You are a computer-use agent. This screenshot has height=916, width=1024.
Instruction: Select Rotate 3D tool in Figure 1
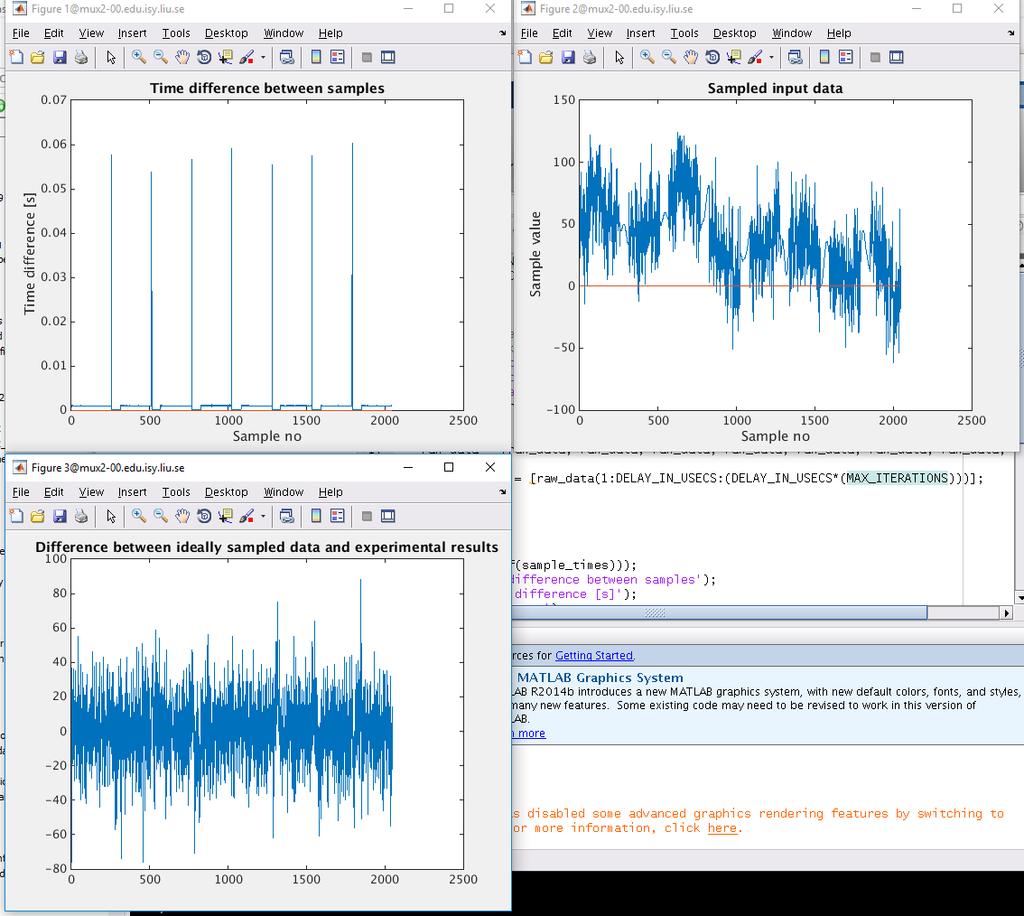tap(204, 57)
